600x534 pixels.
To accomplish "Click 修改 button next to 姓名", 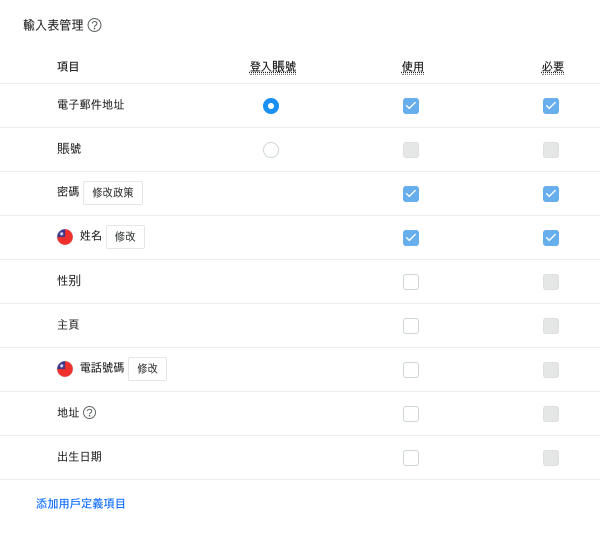I will 126,237.
